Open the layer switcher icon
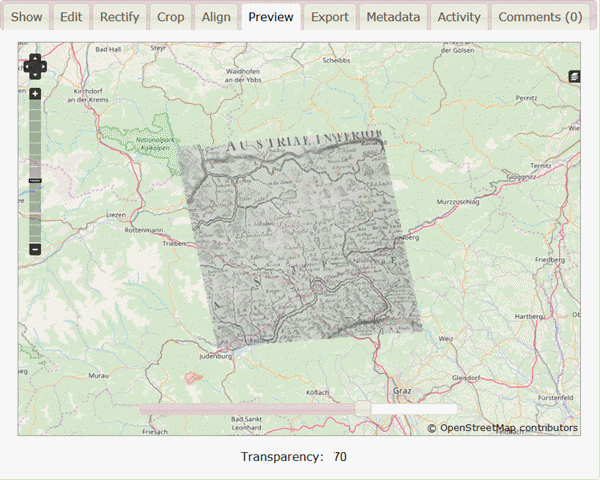The height and width of the screenshot is (480, 600). [574, 77]
